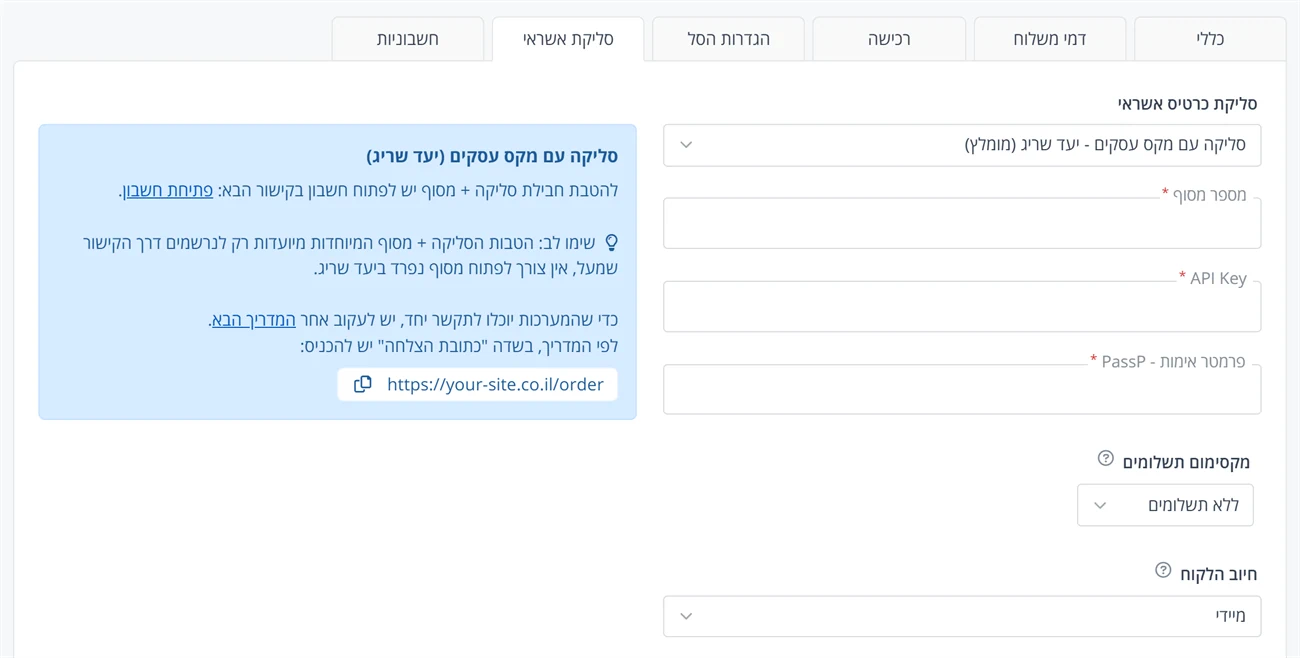This screenshot has width=1300, height=658.
Task: Open the הגדרות הסל tab
Action: click(x=728, y=39)
